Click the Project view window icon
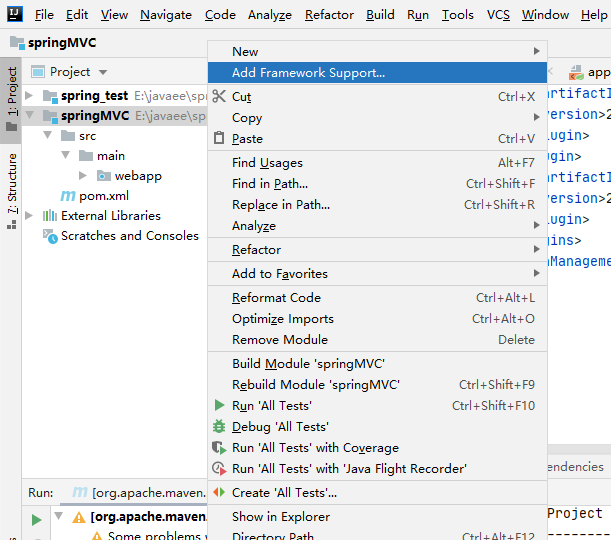 click(38, 72)
